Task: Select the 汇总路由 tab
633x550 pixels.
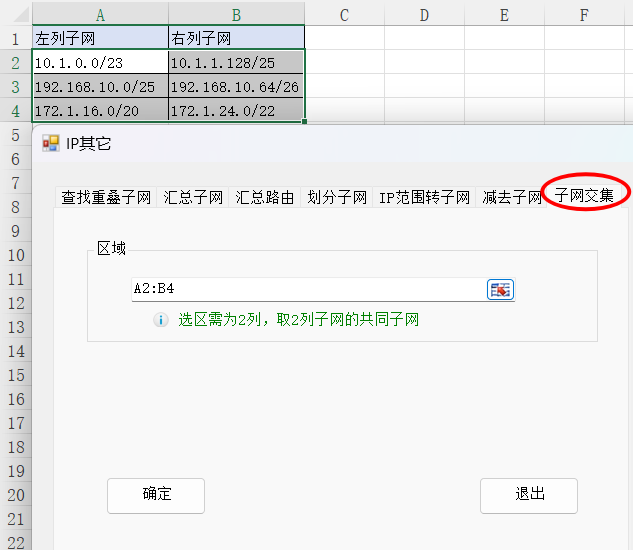Action: (x=265, y=197)
